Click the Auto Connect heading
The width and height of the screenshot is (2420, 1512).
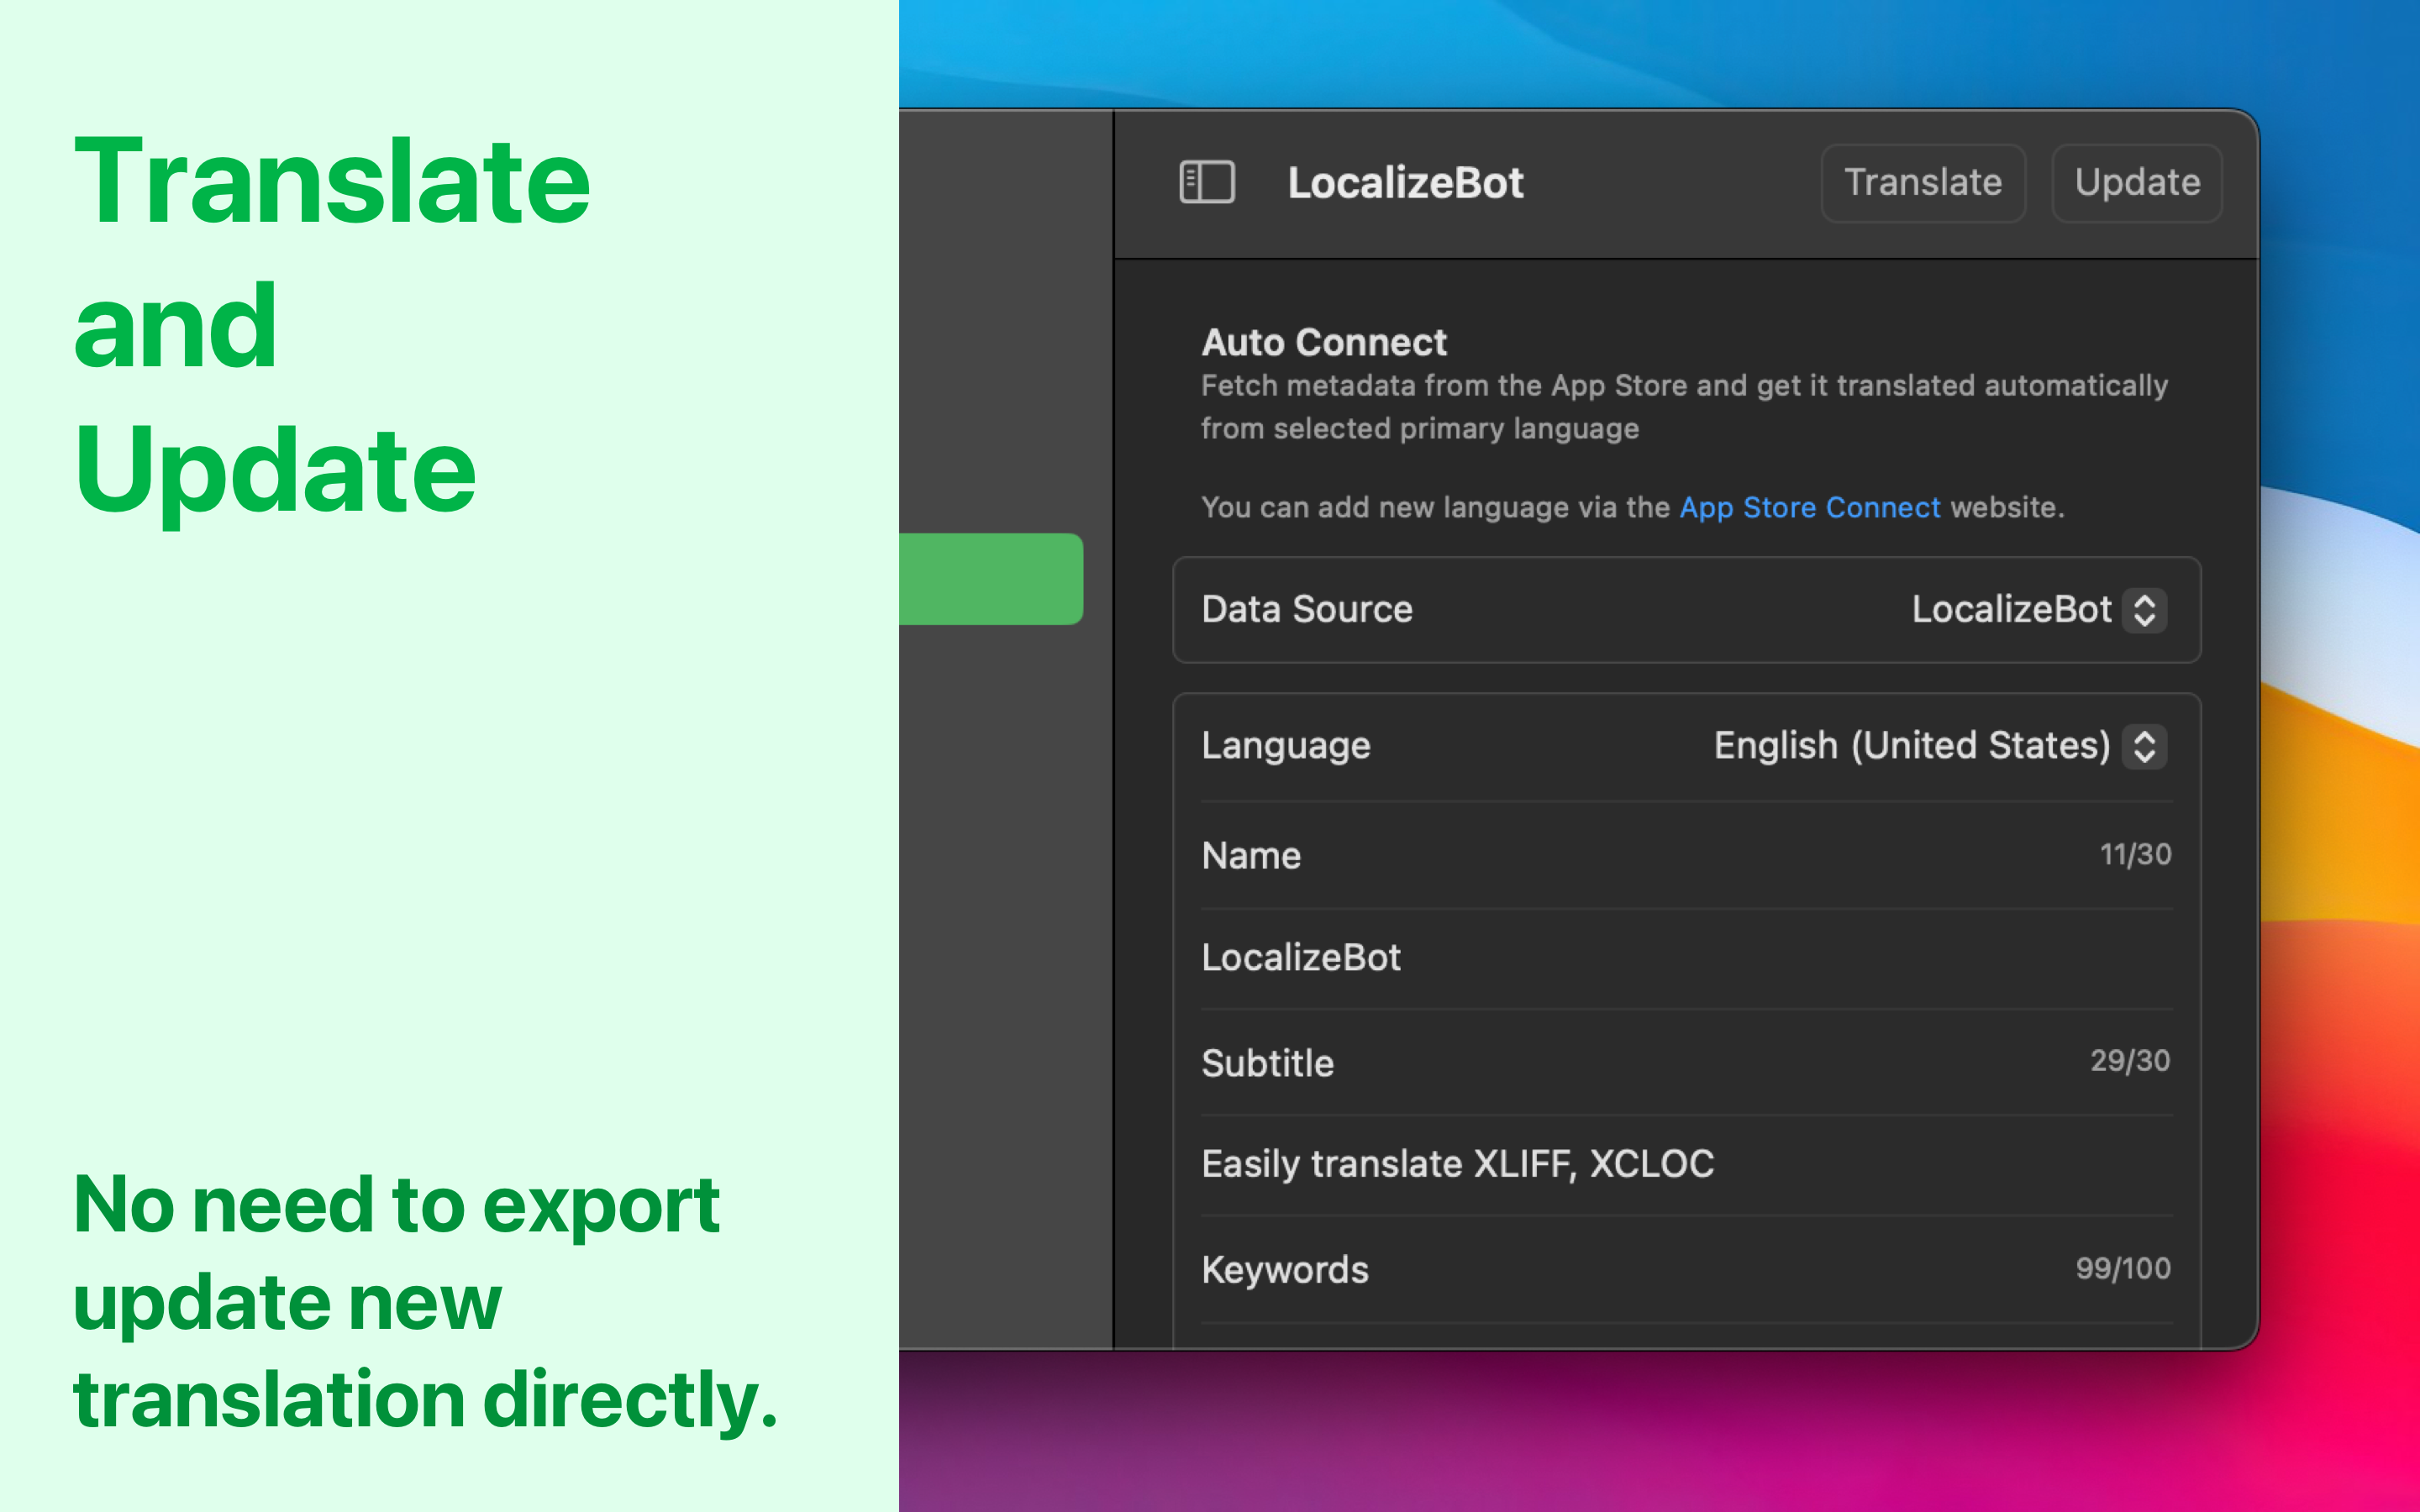[1323, 343]
